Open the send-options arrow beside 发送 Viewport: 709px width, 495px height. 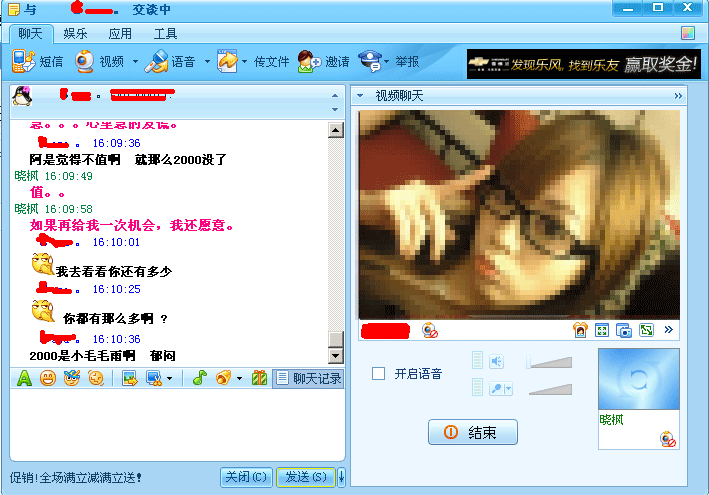coord(343,477)
